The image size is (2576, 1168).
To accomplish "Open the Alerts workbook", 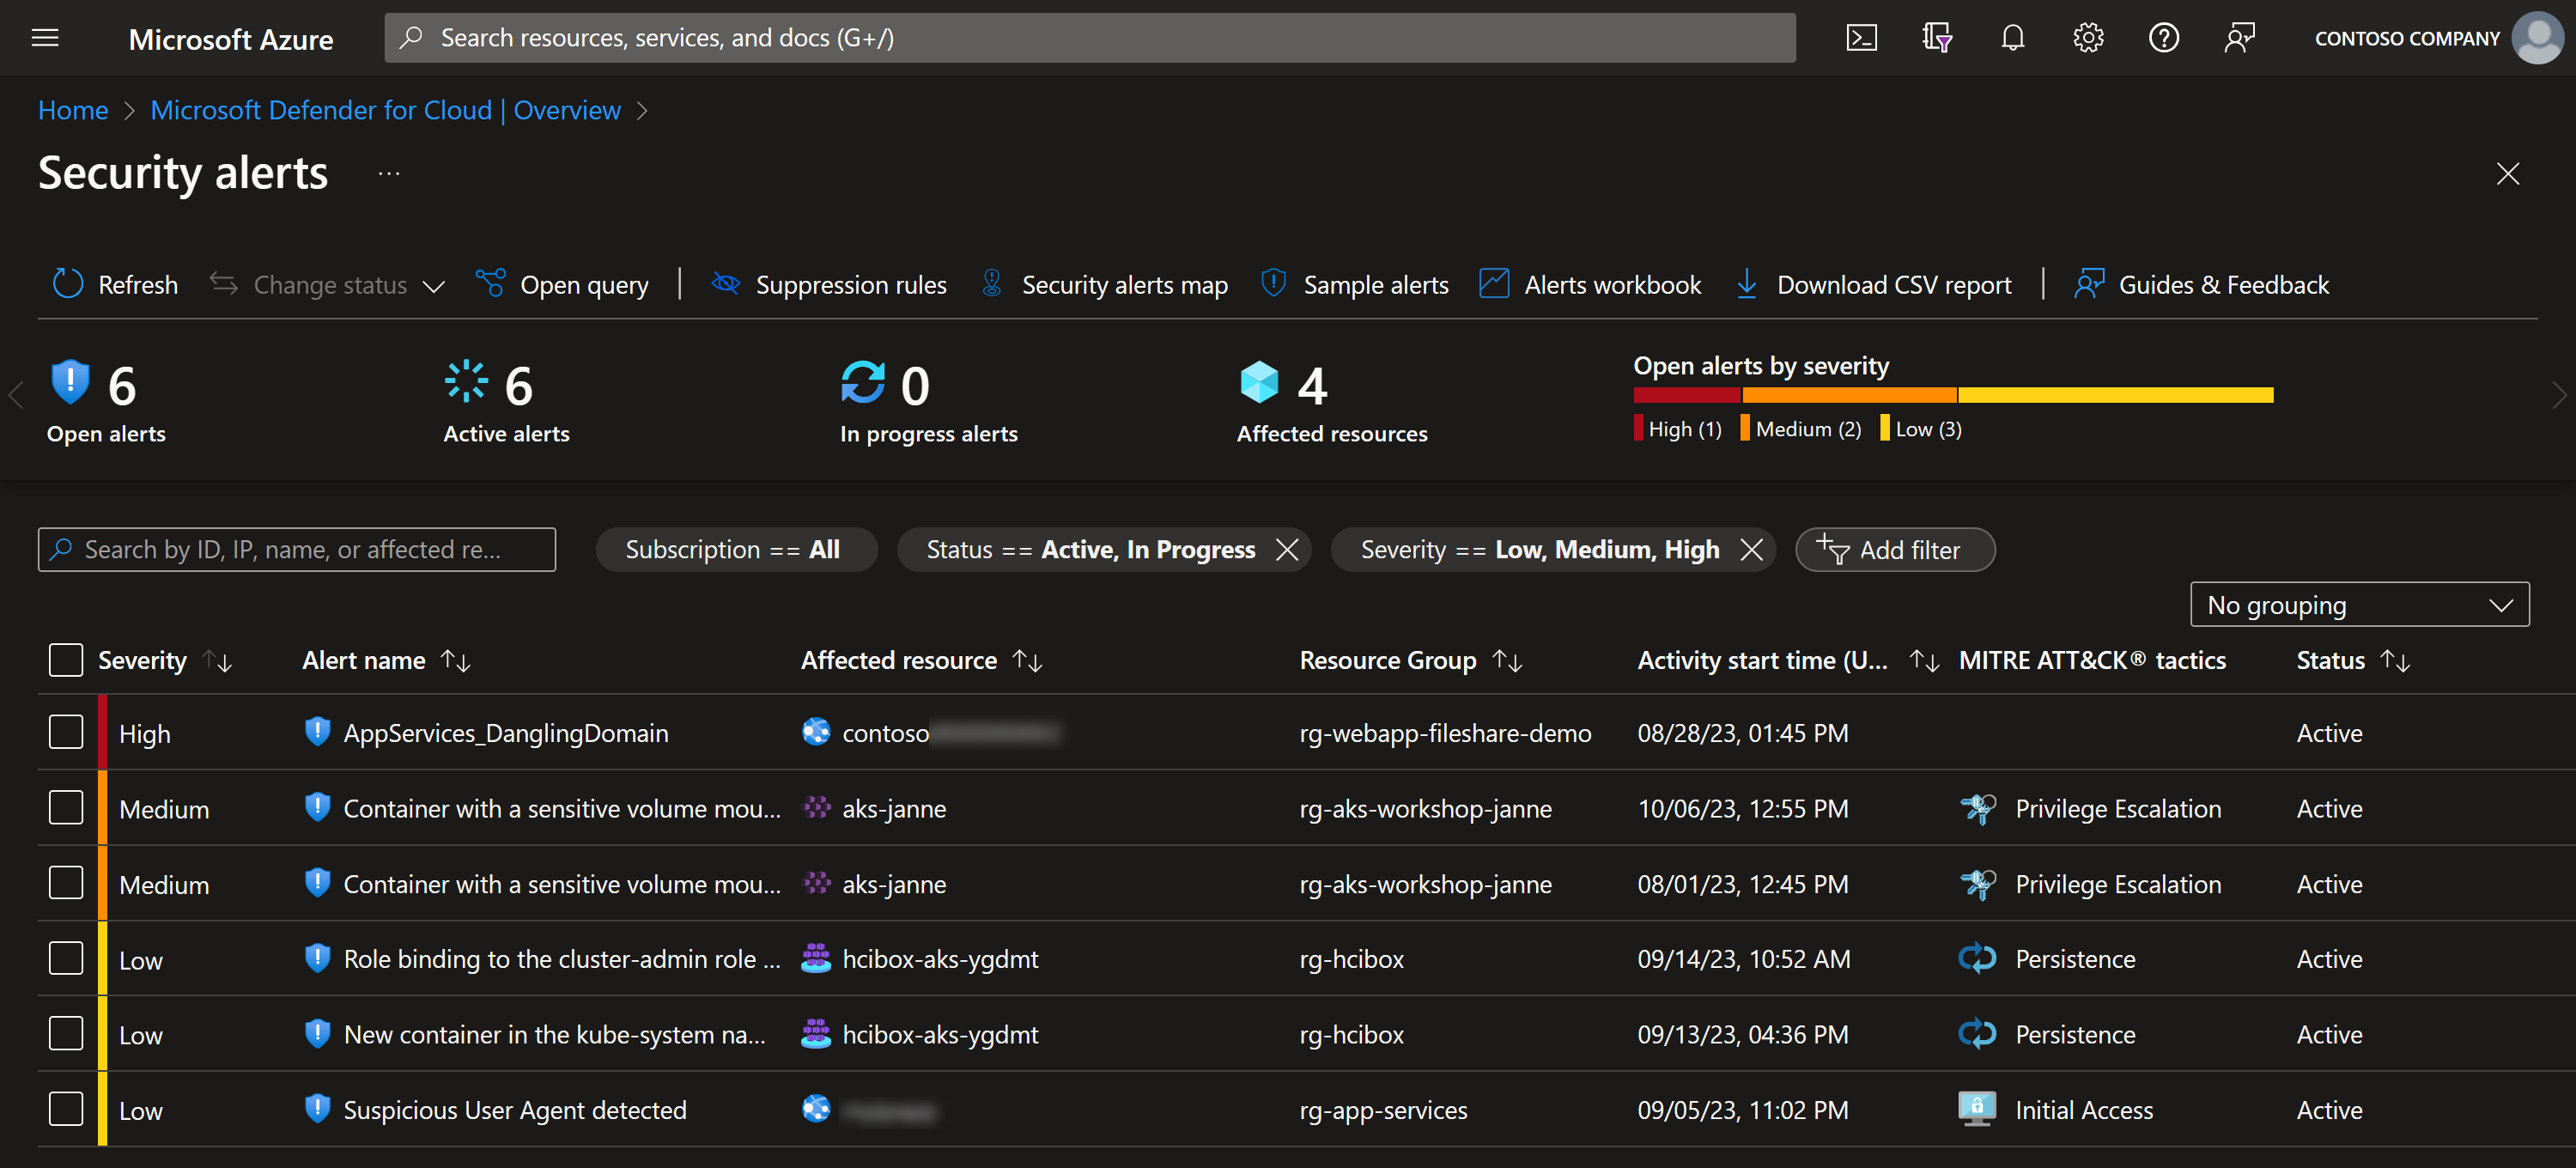I will pos(1590,284).
